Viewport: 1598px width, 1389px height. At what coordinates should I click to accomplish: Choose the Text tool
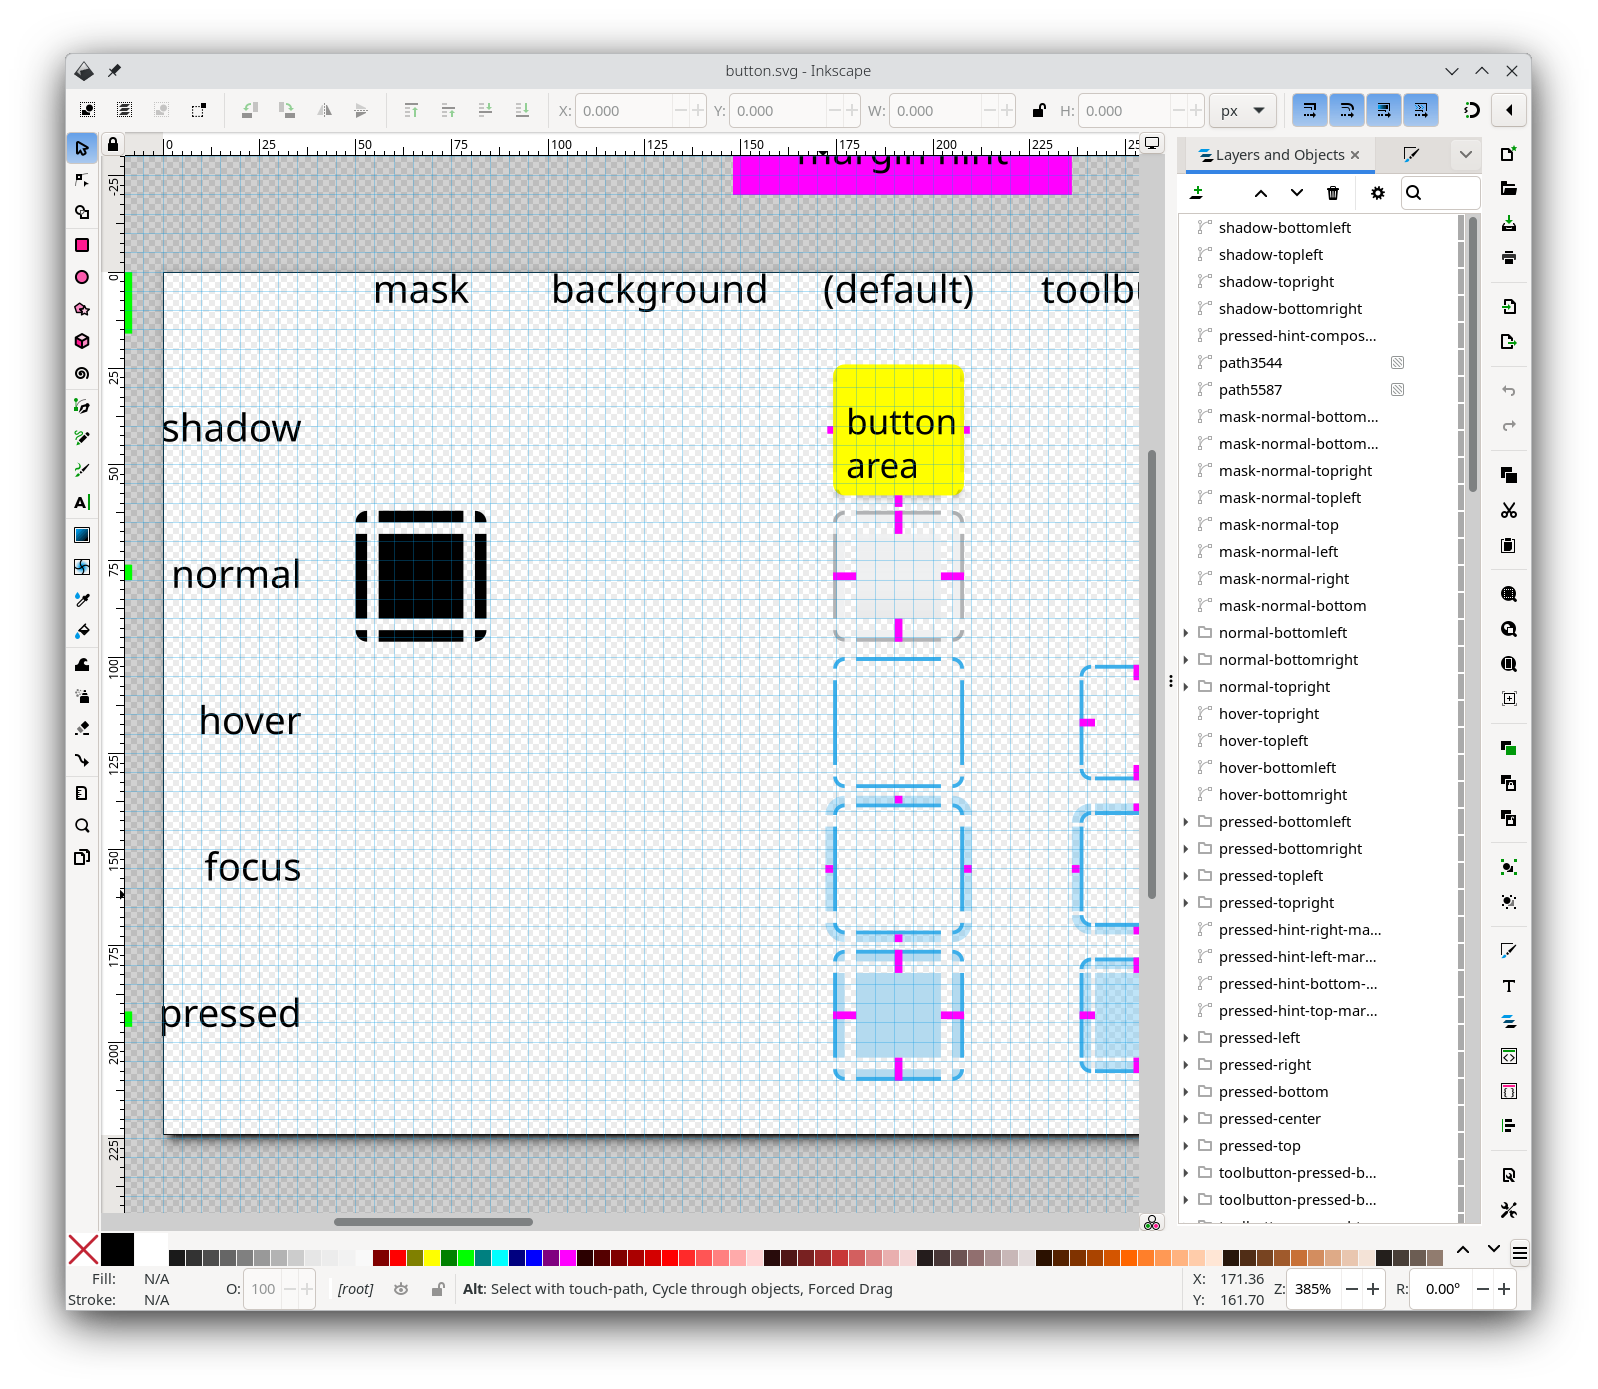click(82, 502)
